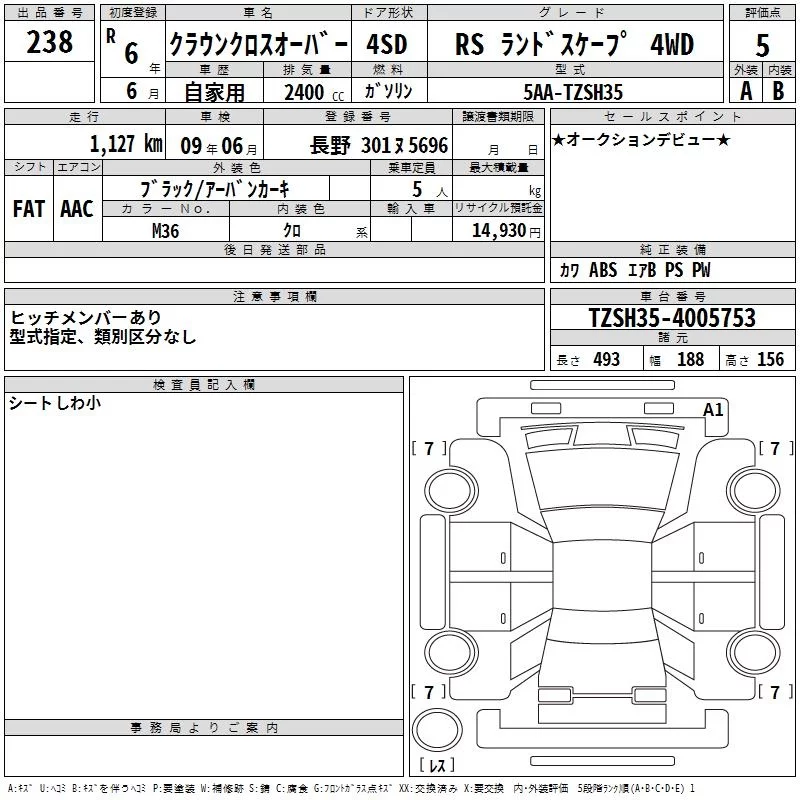
Task: Click recycling deposit 14,930円
Action: 506,231
